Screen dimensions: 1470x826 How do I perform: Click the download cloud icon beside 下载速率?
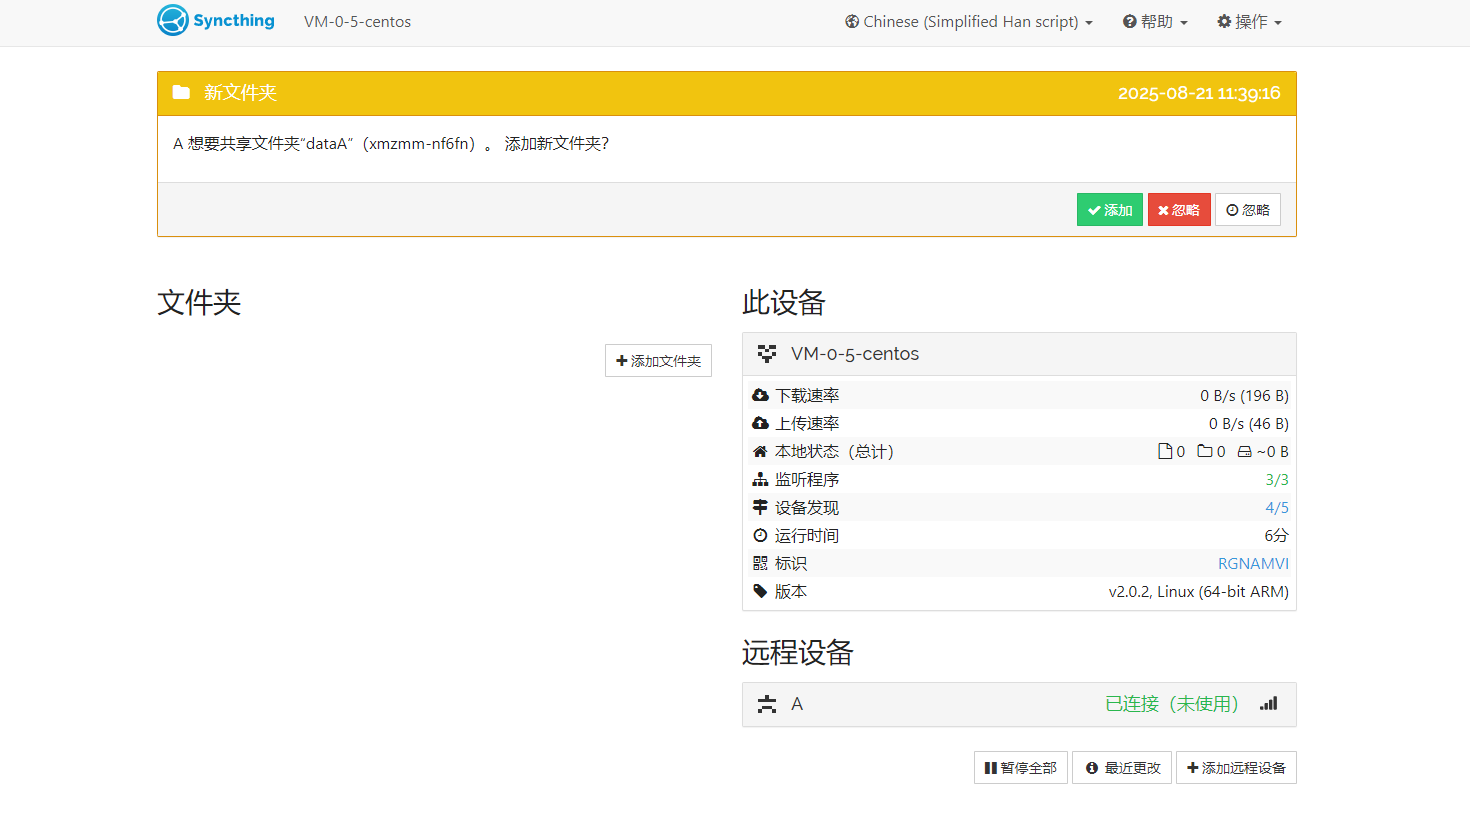(x=760, y=395)
